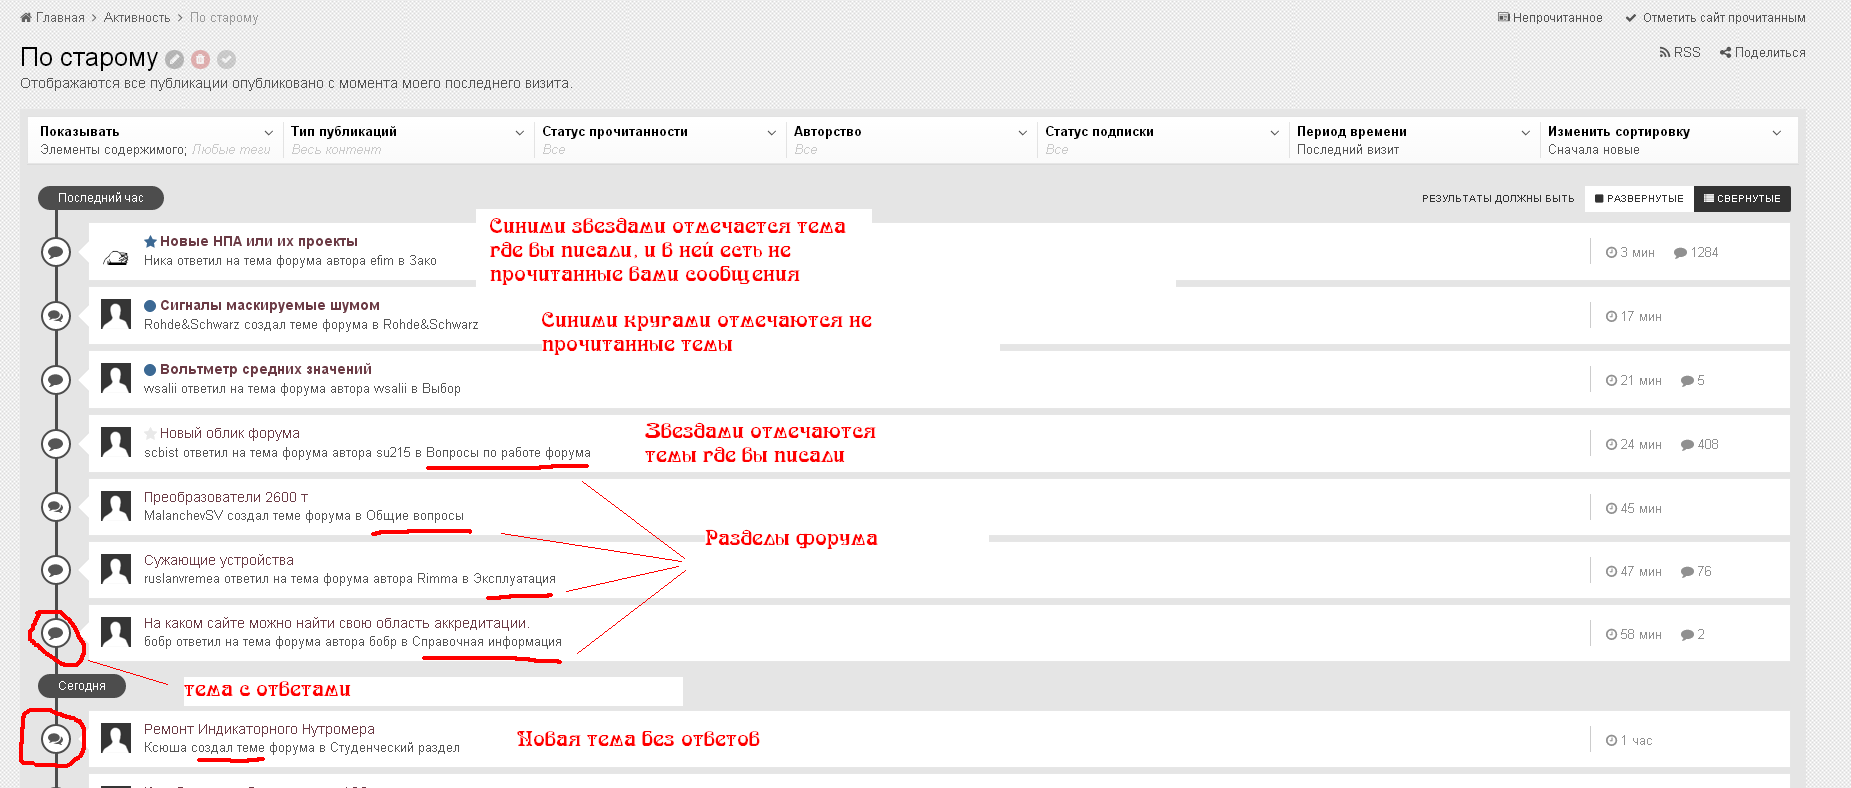Mark the site as read
Image resolution: width=1851 pixels, height=788 pixels.
click(1715, 18)
